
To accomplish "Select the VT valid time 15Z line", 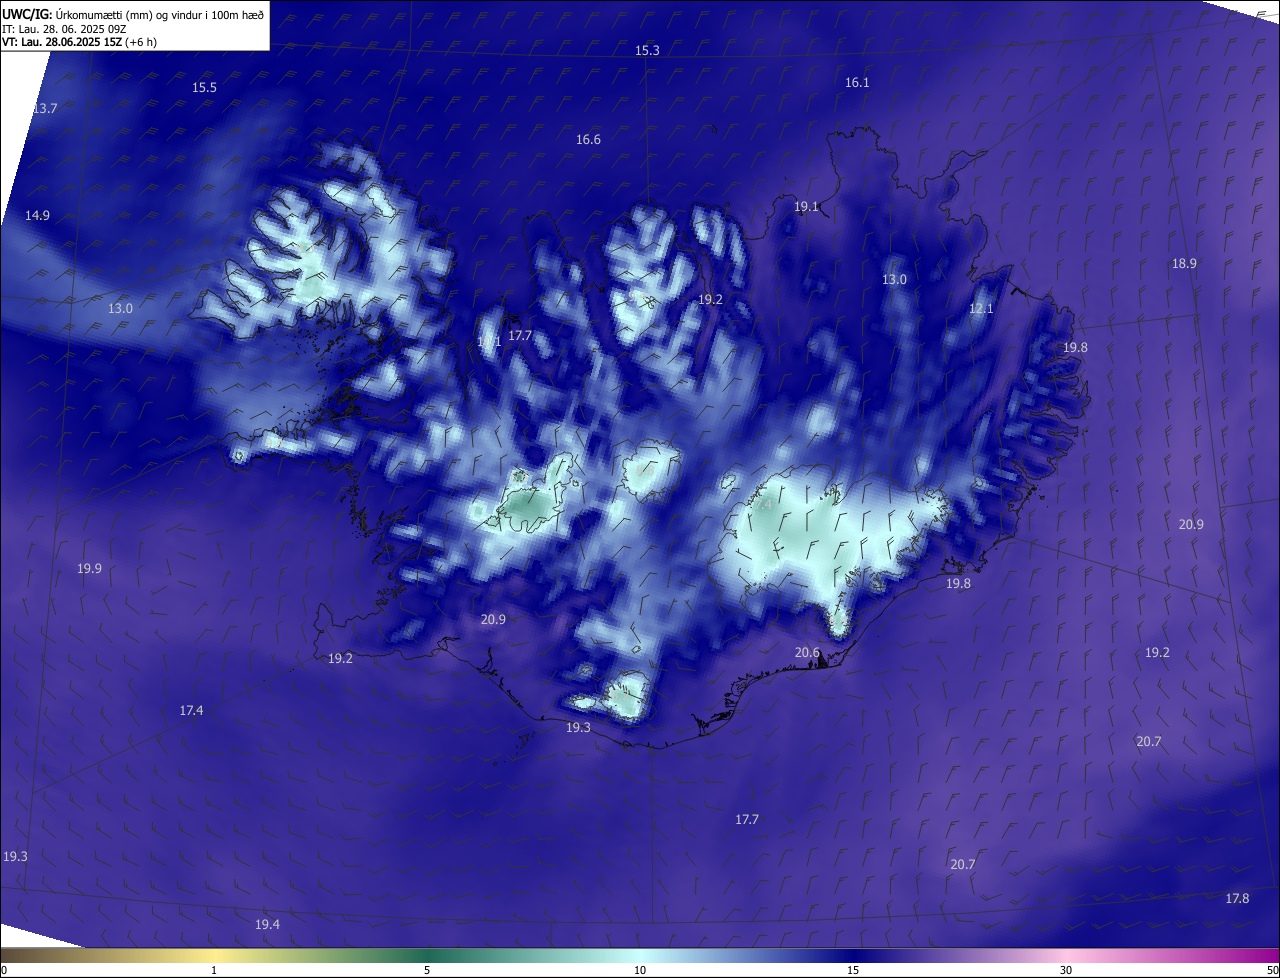I will (79, 42).
